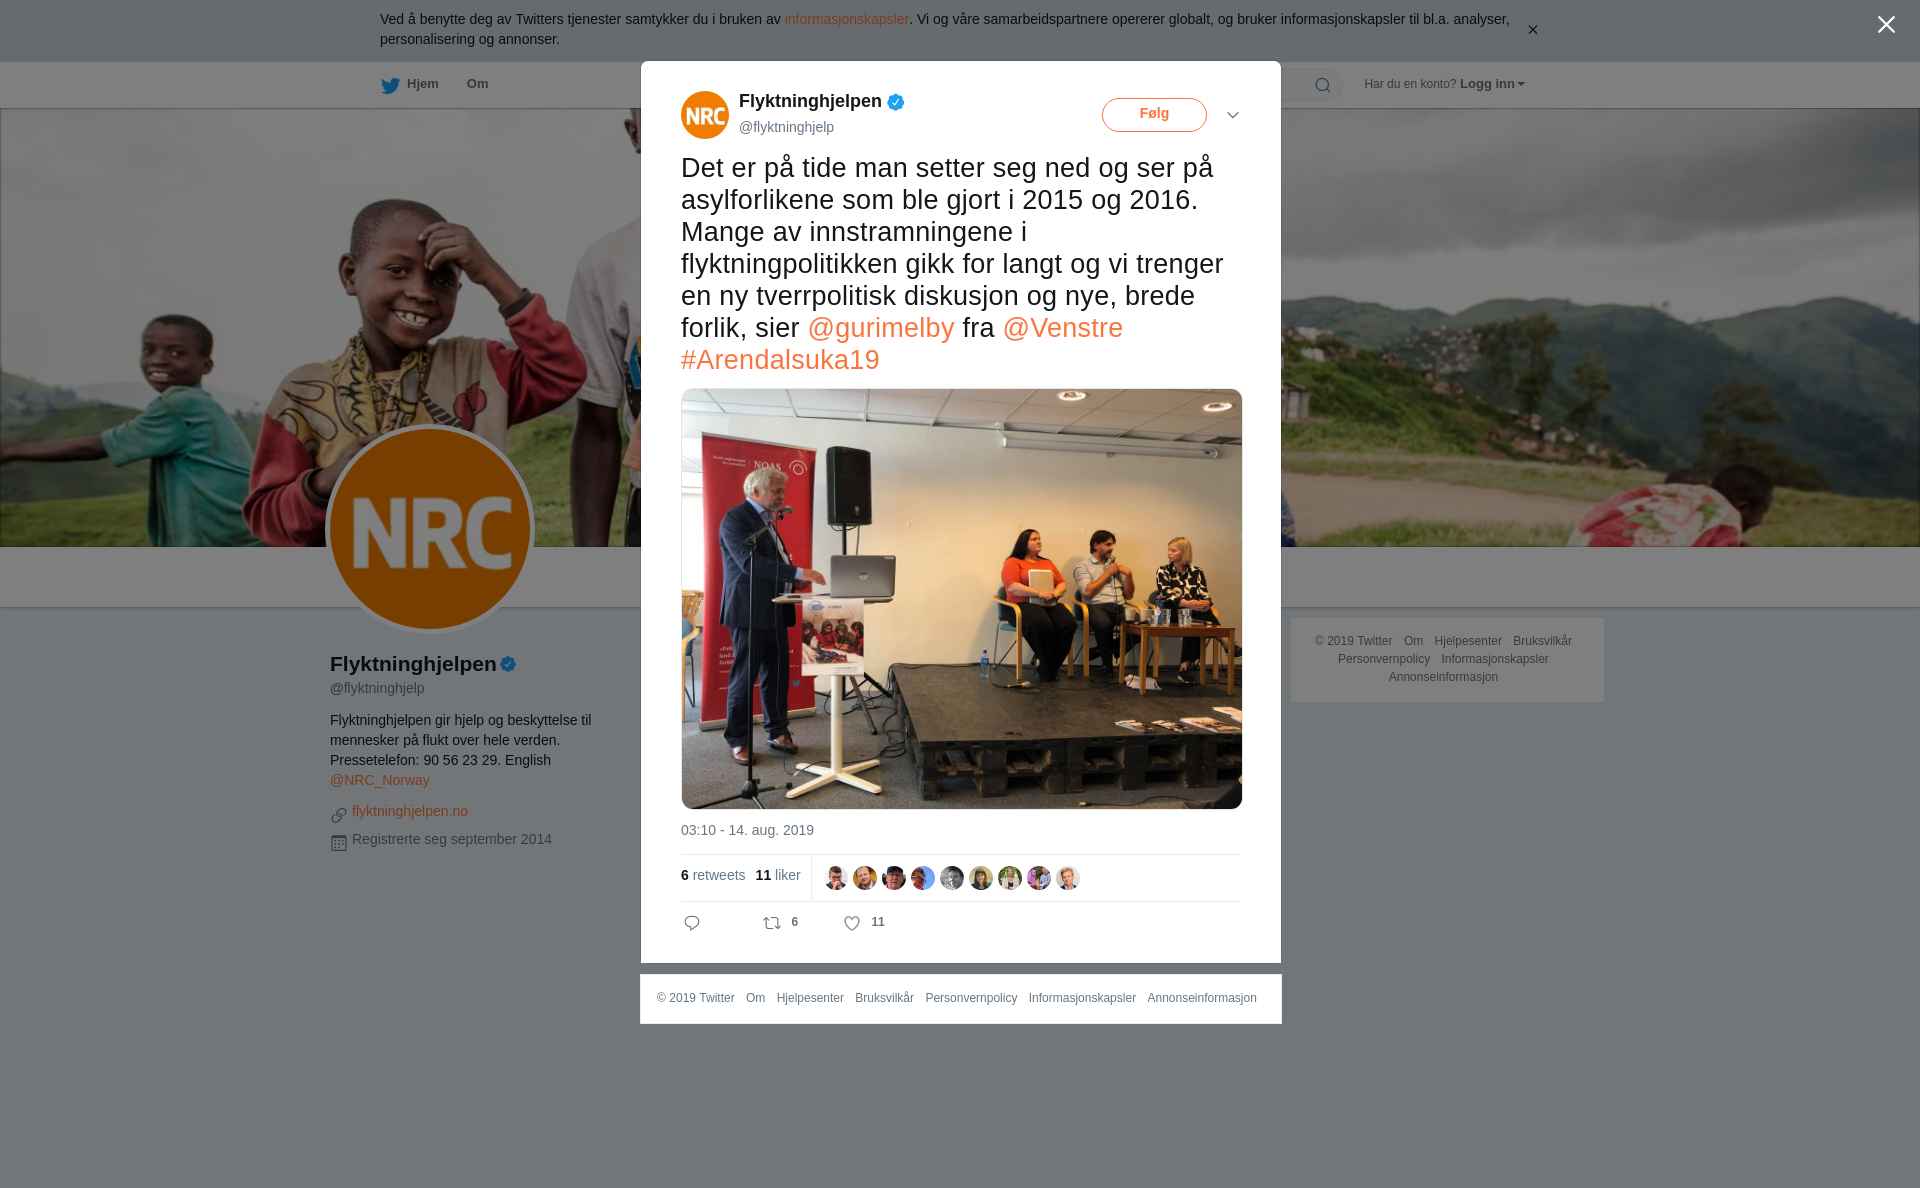Click the reply speech bubble icon
Viewport: 1920px width, 1188px height.
(692, 923)
